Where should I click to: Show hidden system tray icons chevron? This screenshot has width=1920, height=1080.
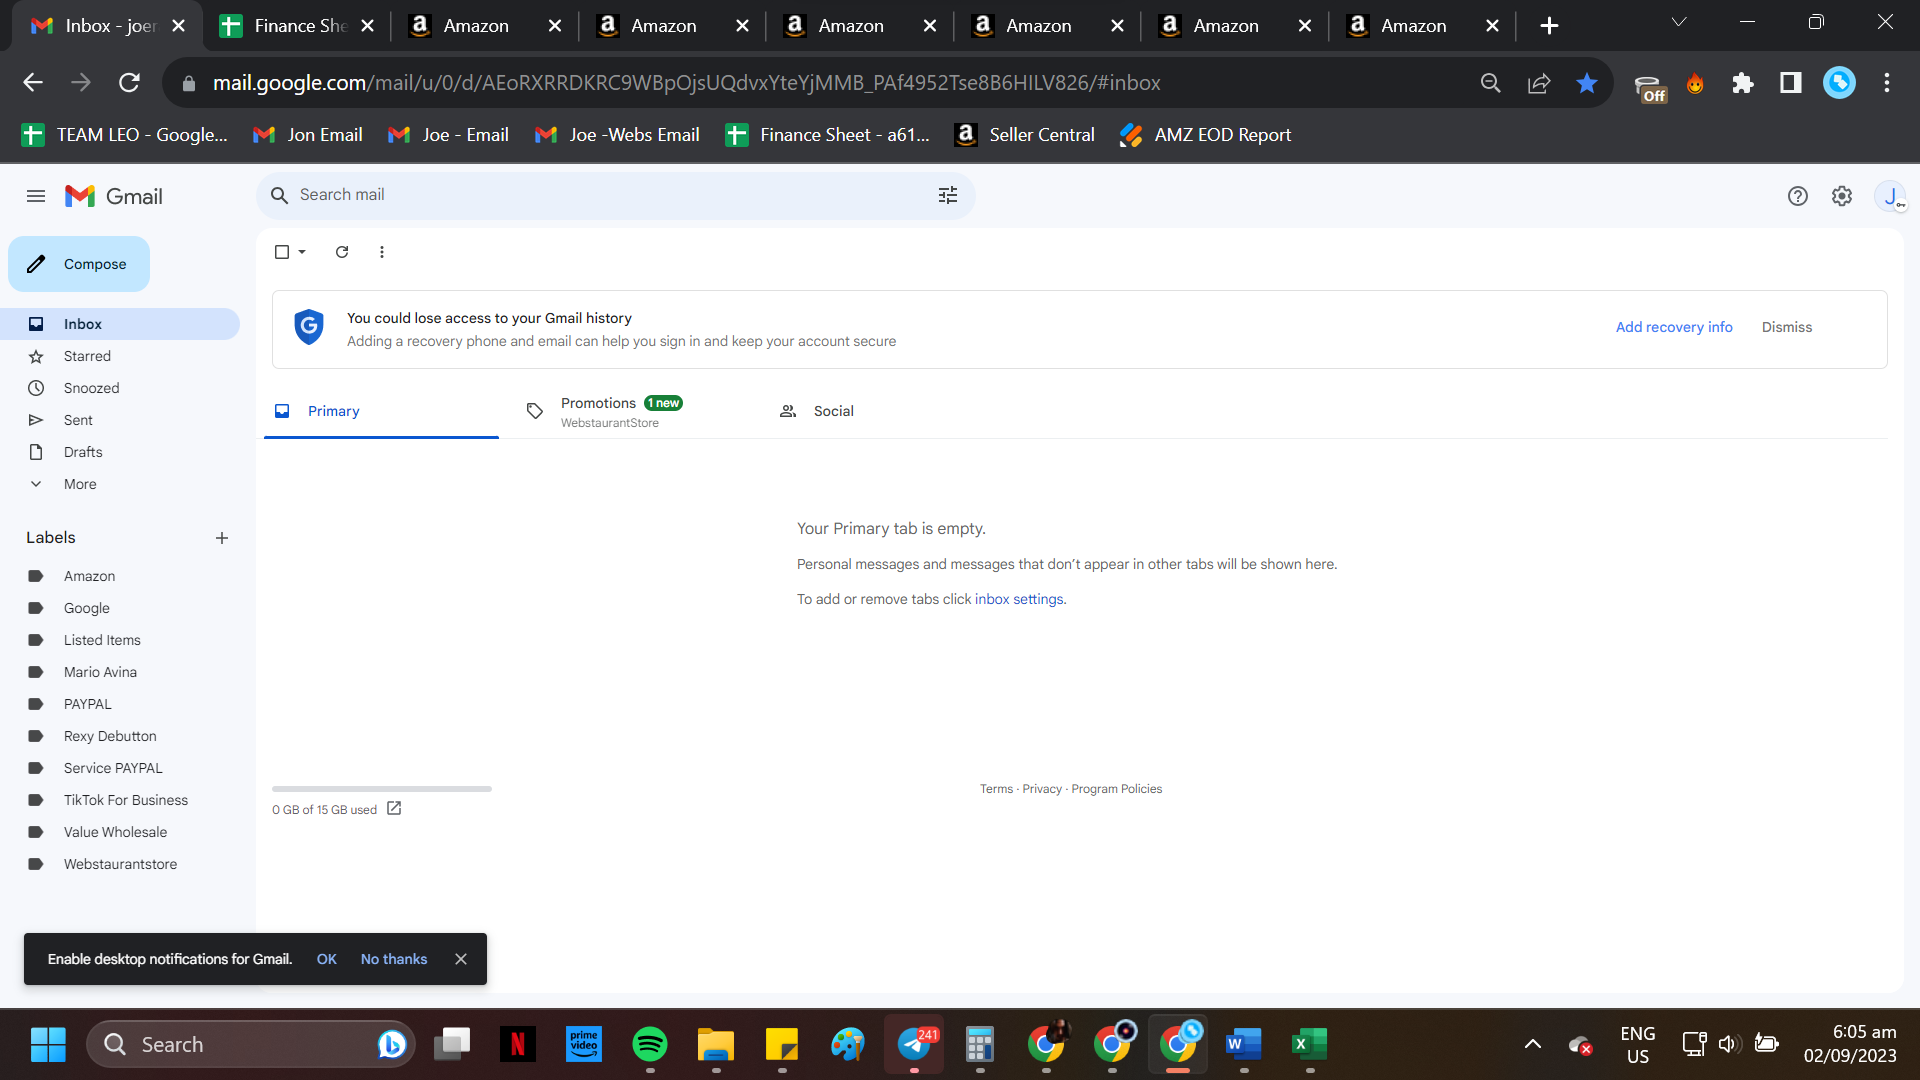coord(1532,1044)
